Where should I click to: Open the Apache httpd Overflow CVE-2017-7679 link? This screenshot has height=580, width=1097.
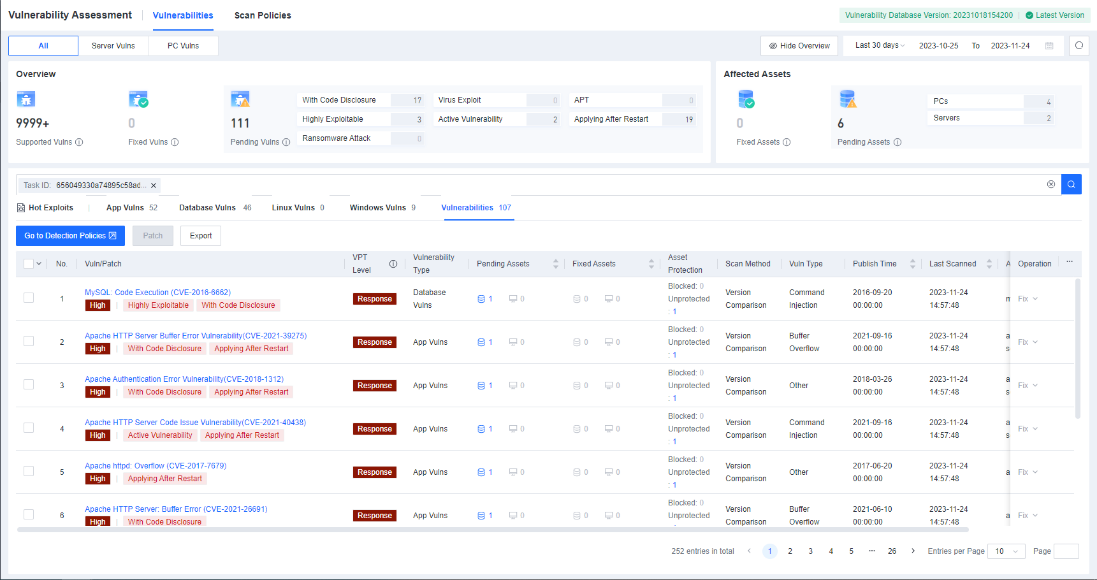[x=155, y=466]
